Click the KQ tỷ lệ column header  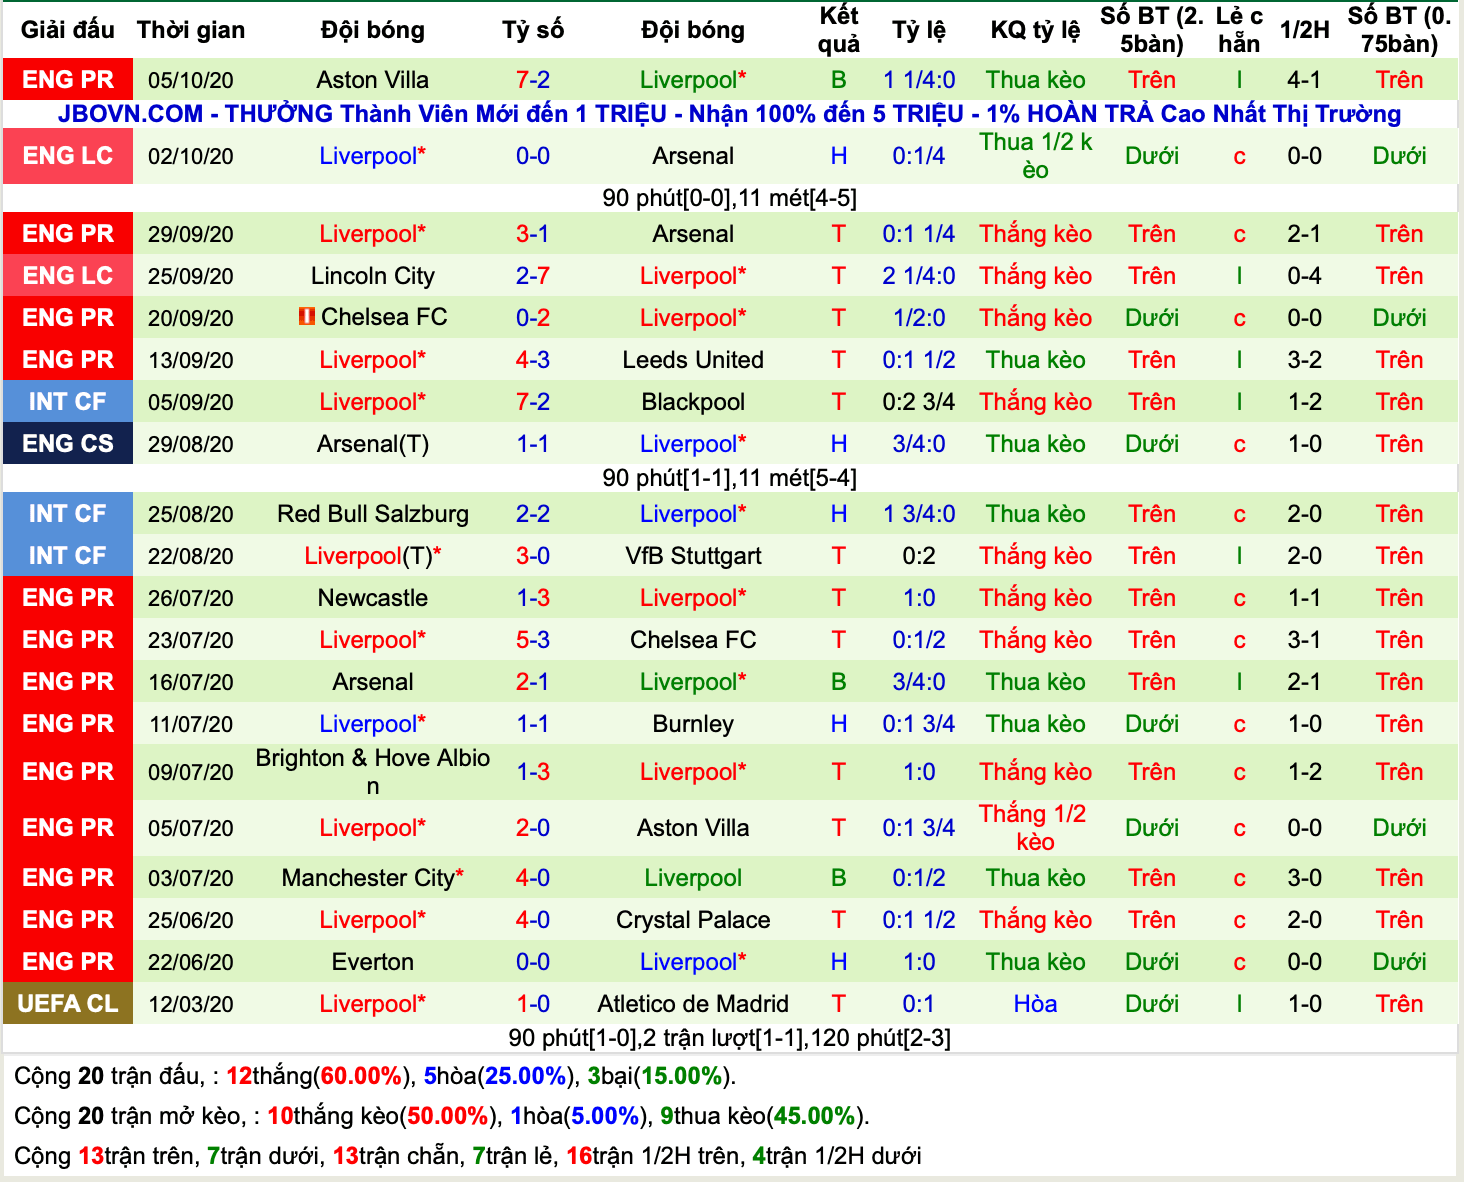[1035, 30]
